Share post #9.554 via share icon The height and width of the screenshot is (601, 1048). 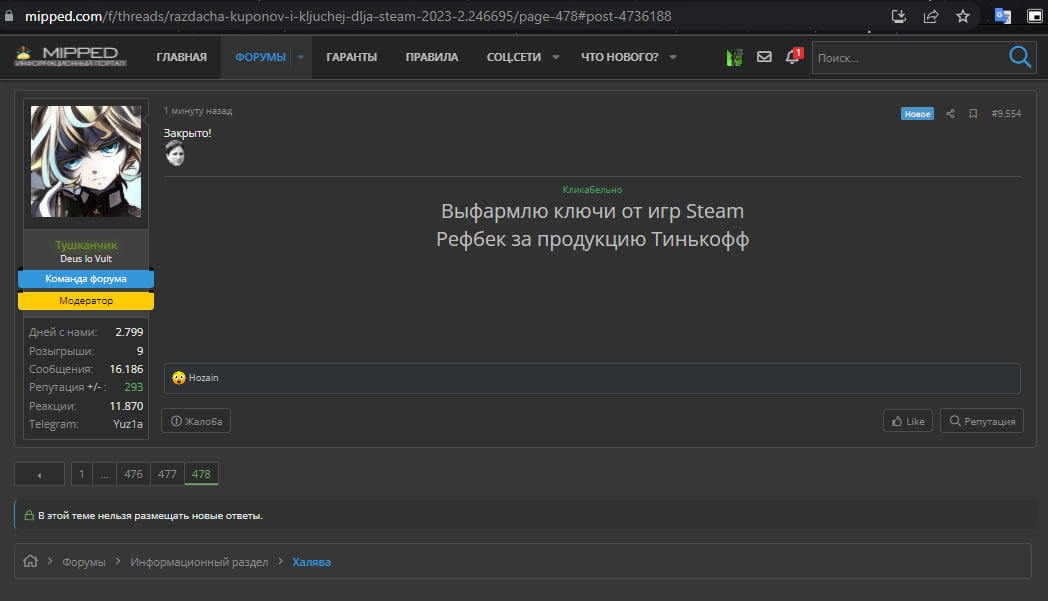click(x=950, y=114)
